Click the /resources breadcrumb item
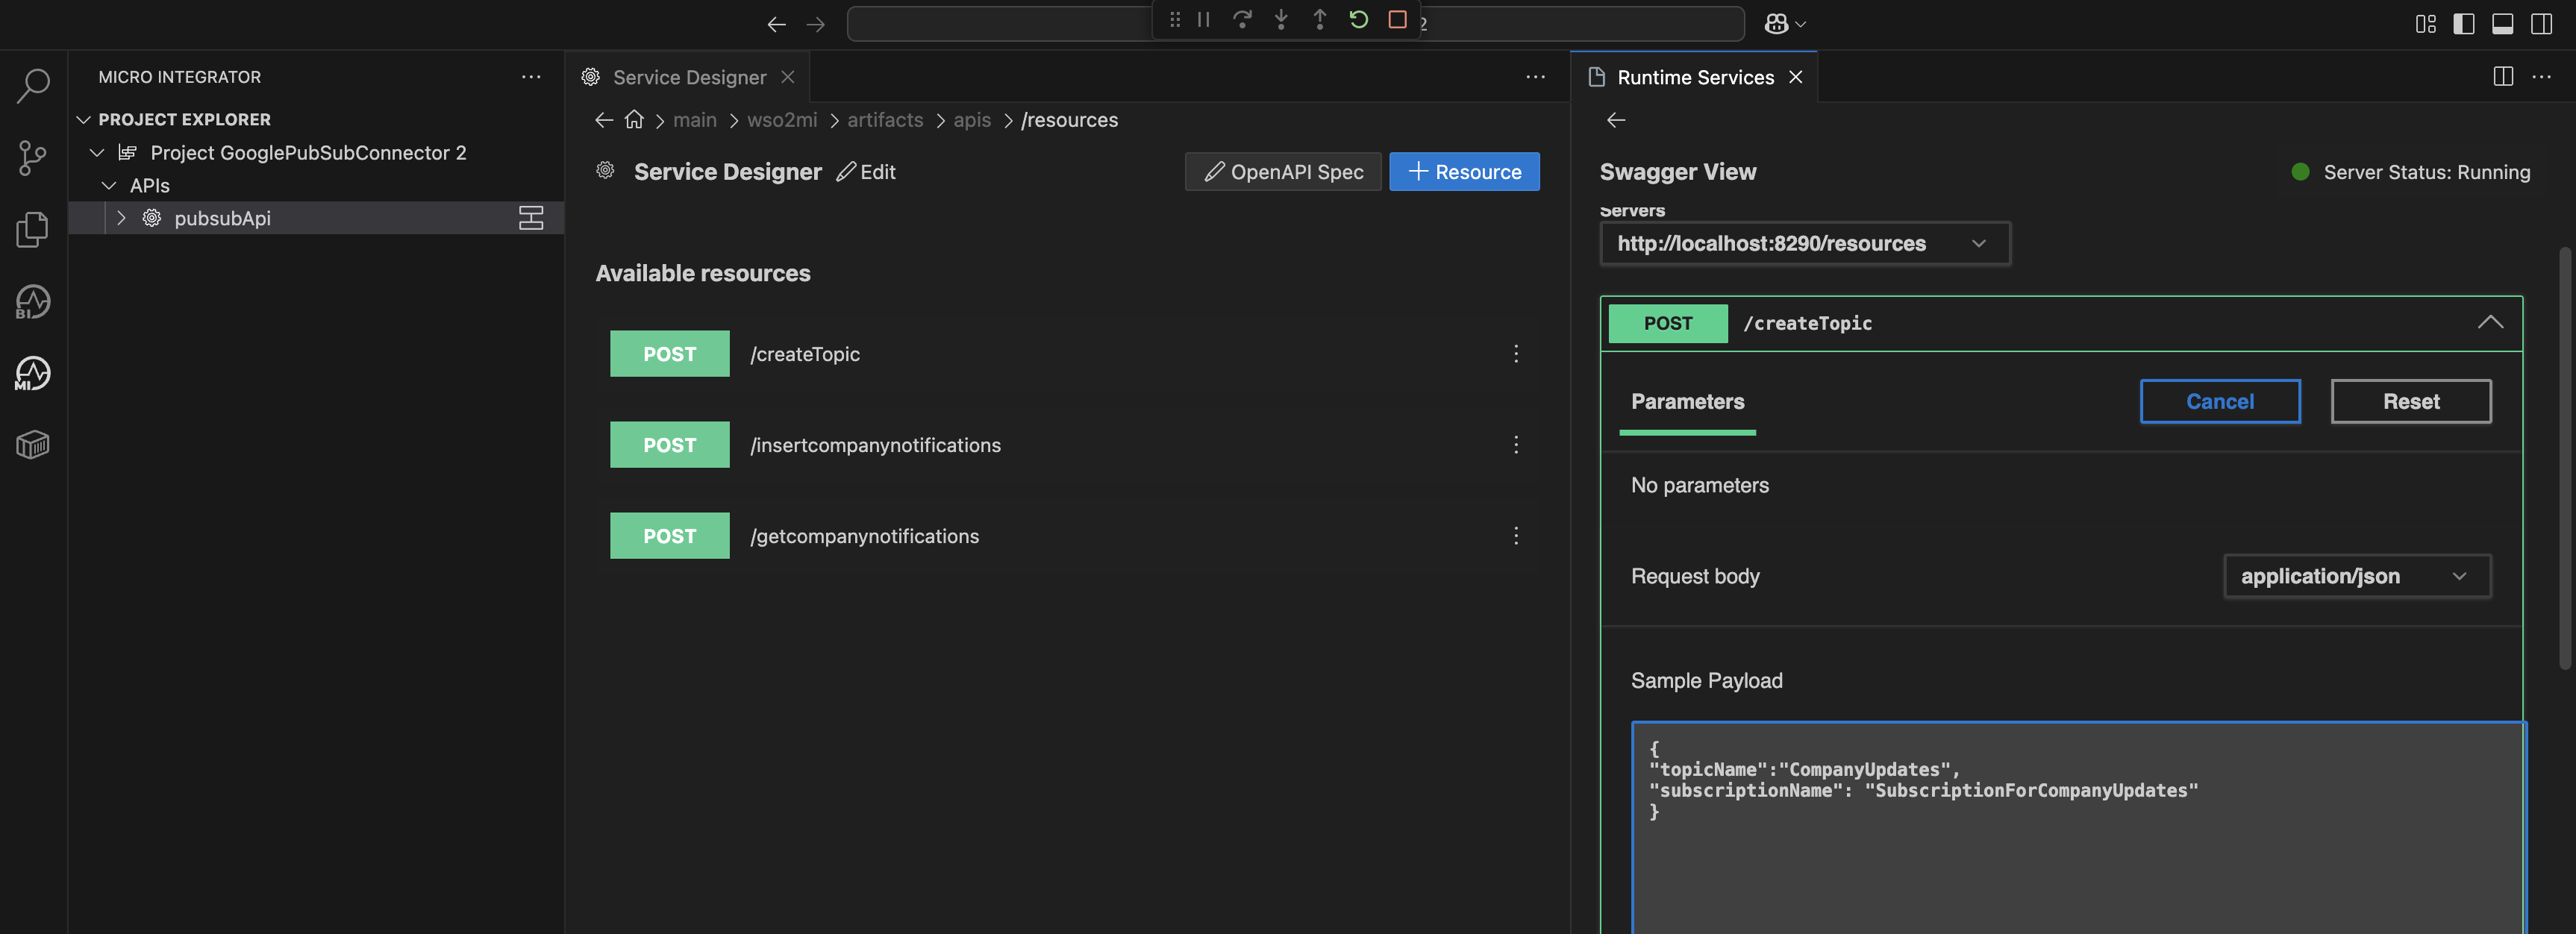Screen dimensions: 2576x934 coord(1069,120)
